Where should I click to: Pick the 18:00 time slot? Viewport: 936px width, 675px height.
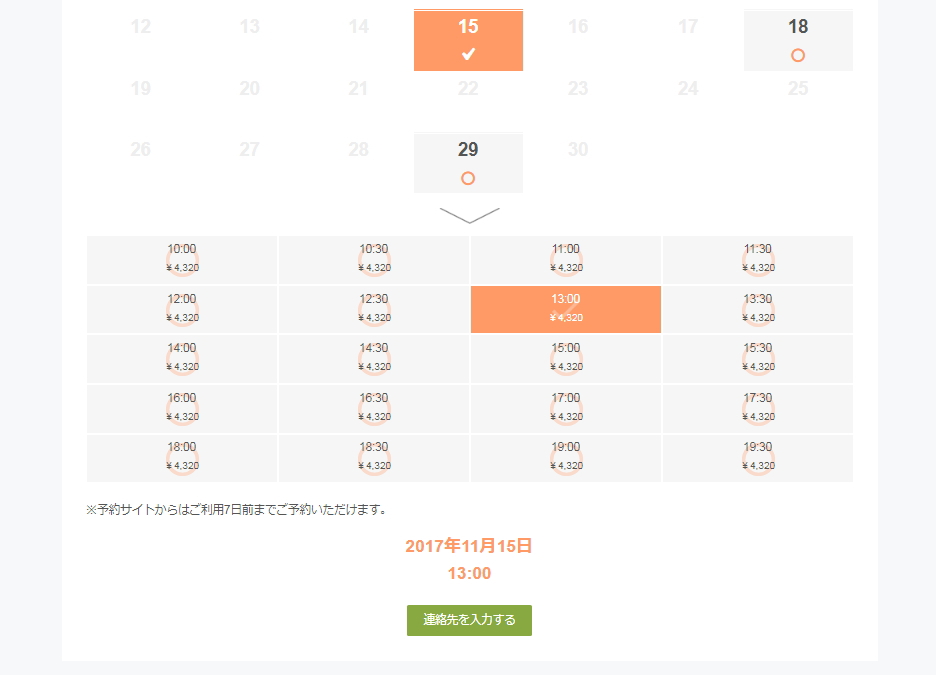(182, 457)
